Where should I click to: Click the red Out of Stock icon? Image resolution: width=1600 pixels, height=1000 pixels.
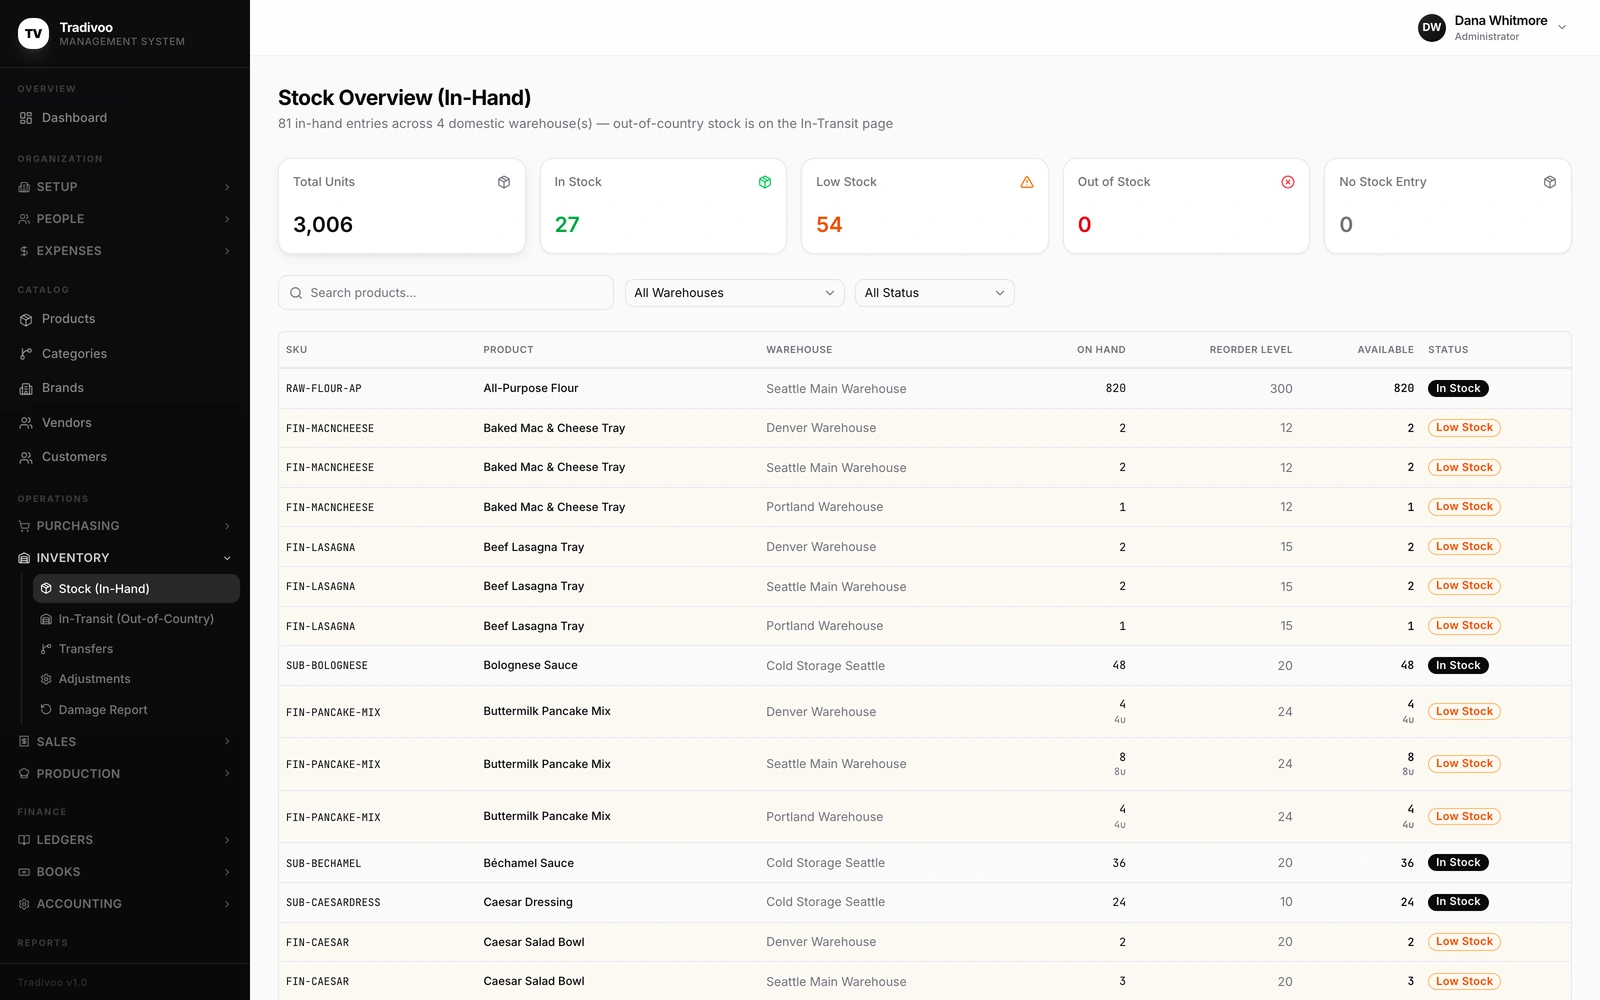[x=1288, y=182]
